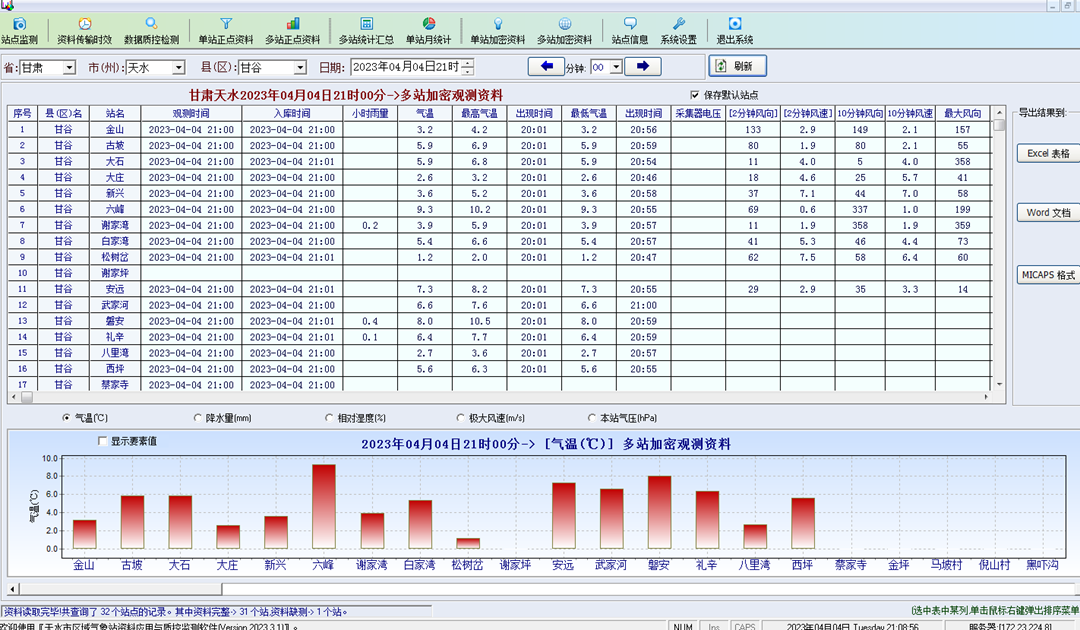1080x630 pixels.
Task: Toggle the 保存默认站点 checkbox
Action: (696, 95)
